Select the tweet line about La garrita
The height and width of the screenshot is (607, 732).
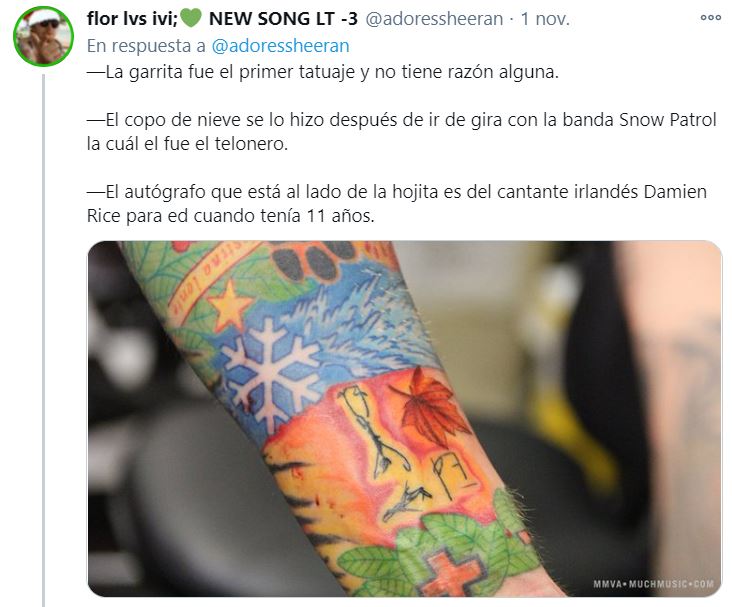(323, 72)
